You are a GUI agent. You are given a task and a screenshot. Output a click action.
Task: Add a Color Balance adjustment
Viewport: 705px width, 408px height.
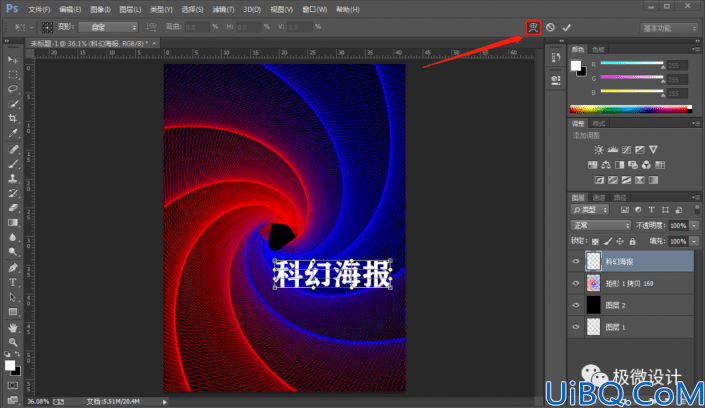point(606,165)
